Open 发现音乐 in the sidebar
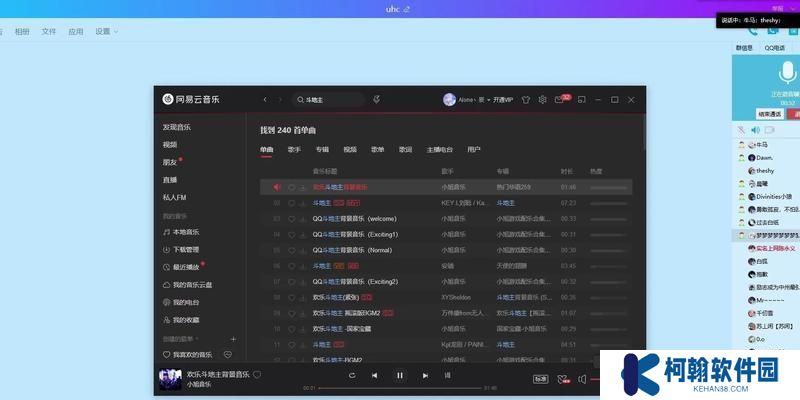 click(177, 127)
